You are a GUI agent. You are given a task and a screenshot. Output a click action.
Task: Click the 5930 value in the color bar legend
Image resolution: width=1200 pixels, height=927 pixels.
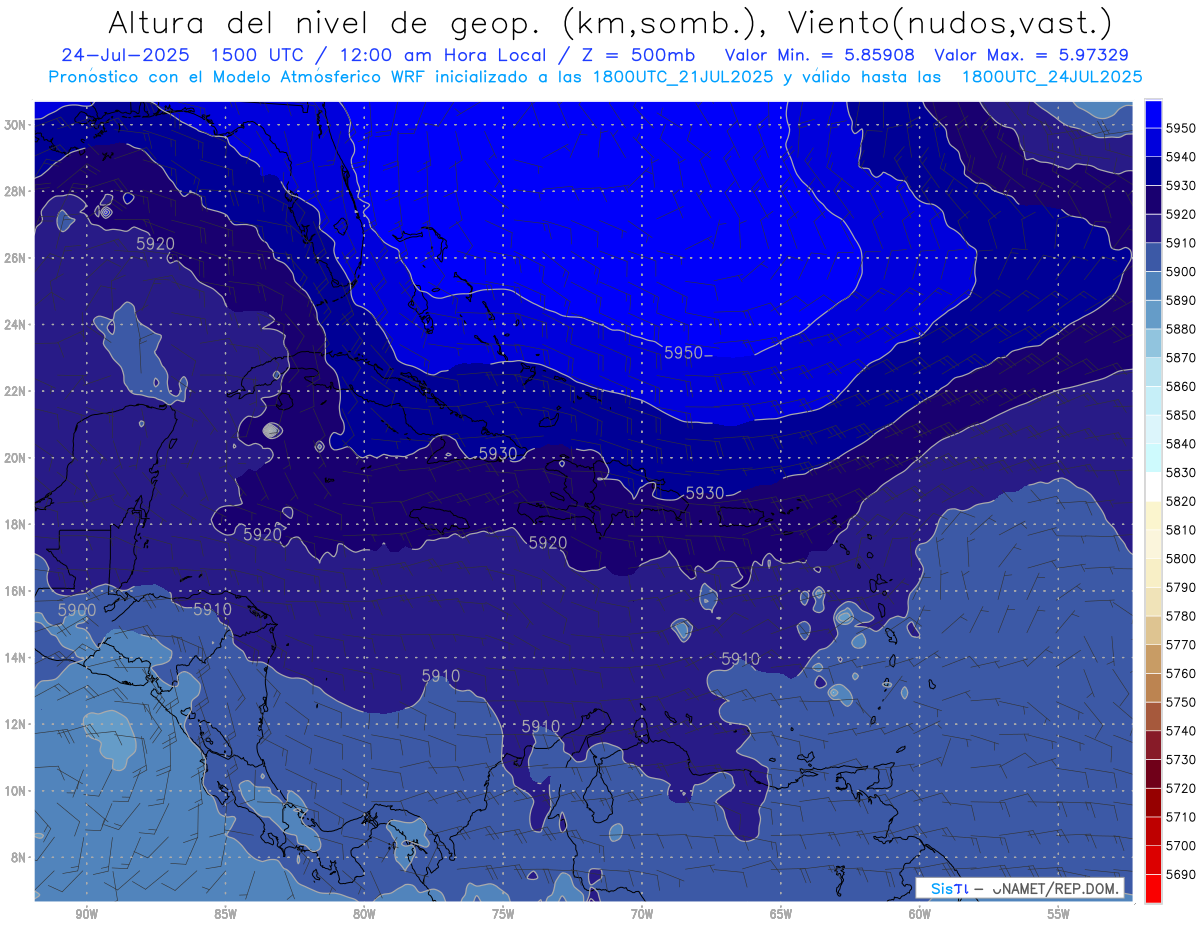1180,185
